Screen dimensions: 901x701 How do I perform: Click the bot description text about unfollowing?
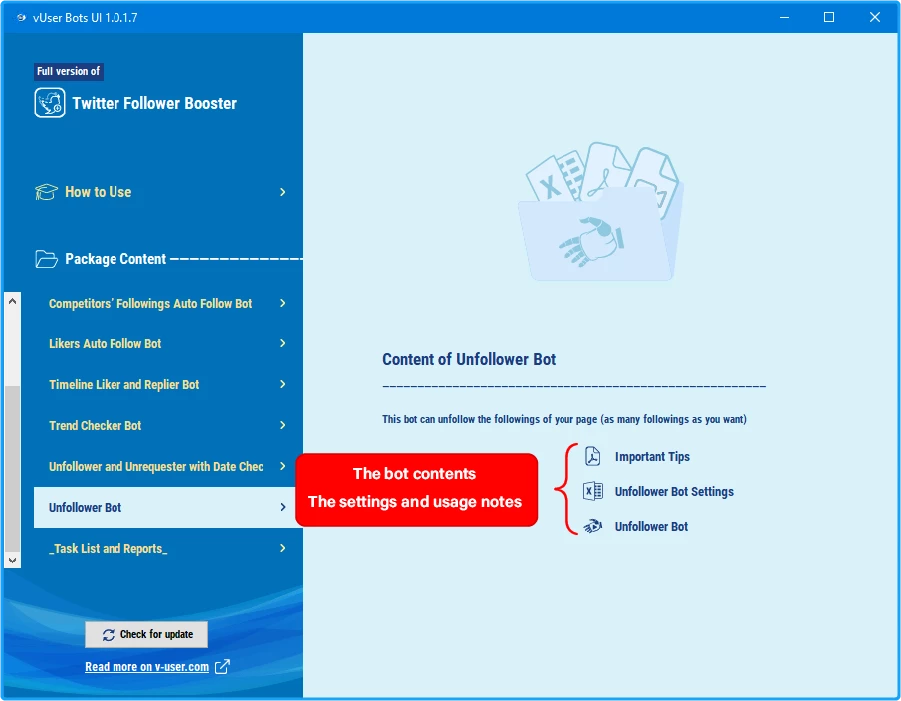coord(564,419)
